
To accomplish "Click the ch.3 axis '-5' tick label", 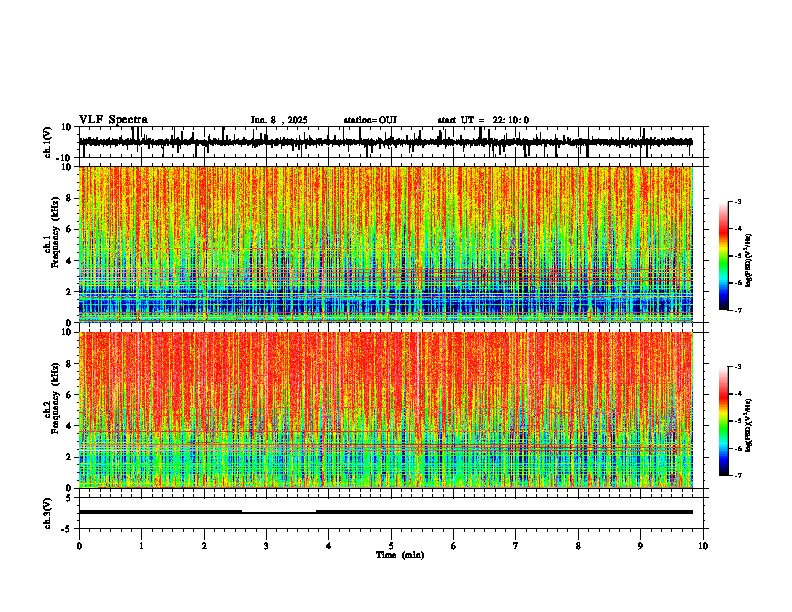I will pos(67,529).
